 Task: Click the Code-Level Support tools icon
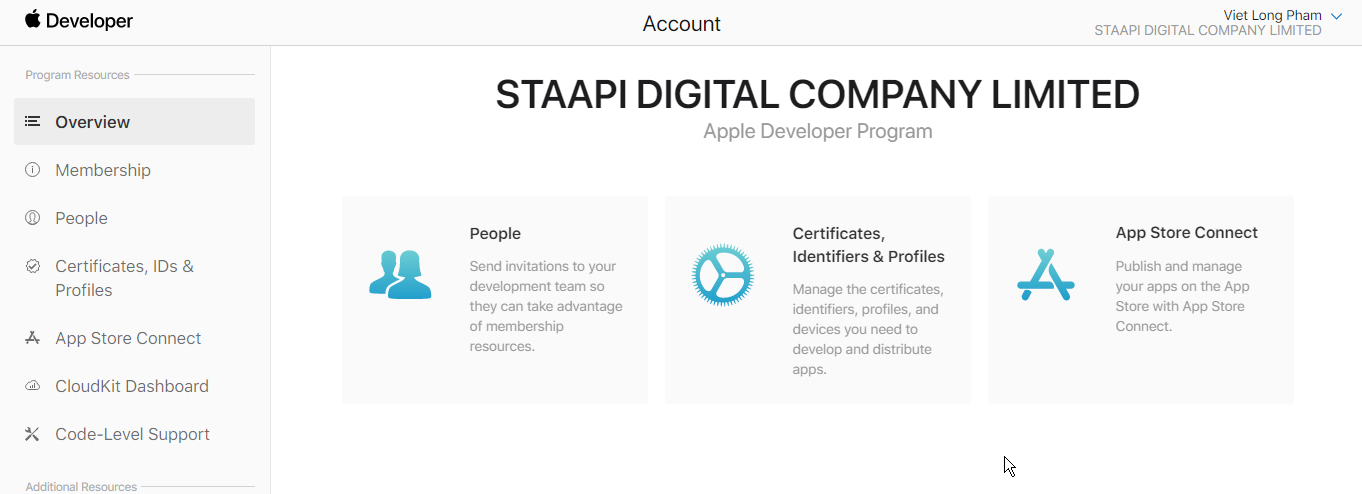[x=33, y=434]
